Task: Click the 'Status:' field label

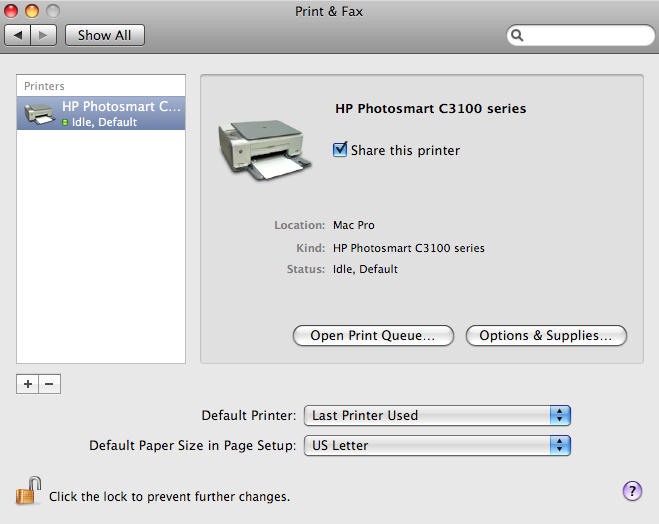Action: click(306, 269)
